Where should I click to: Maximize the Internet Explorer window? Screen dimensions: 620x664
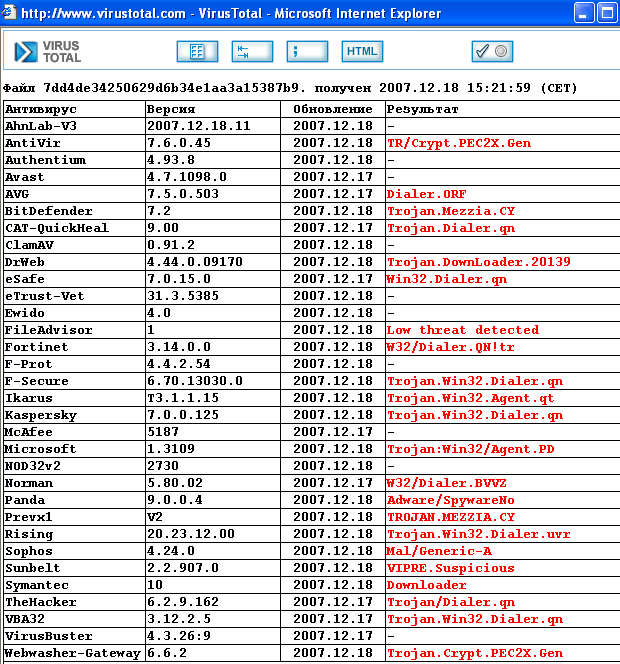(607, 13)
